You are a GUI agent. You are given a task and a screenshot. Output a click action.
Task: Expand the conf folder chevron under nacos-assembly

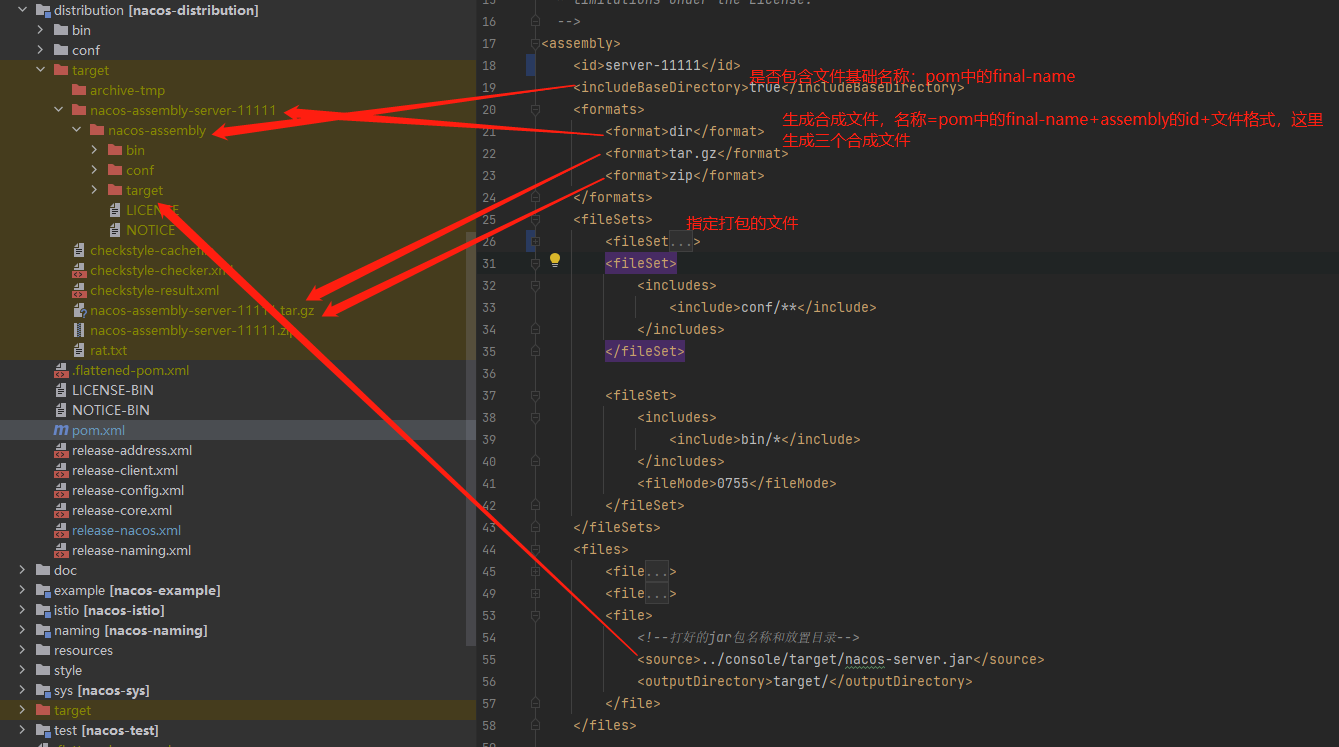tap(94, 170)
